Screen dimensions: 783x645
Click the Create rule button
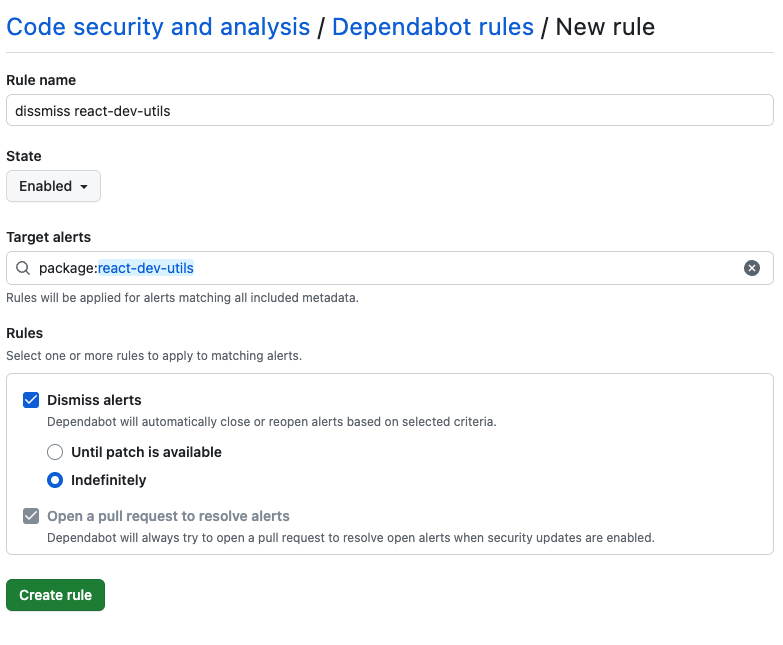click(55, 595)
